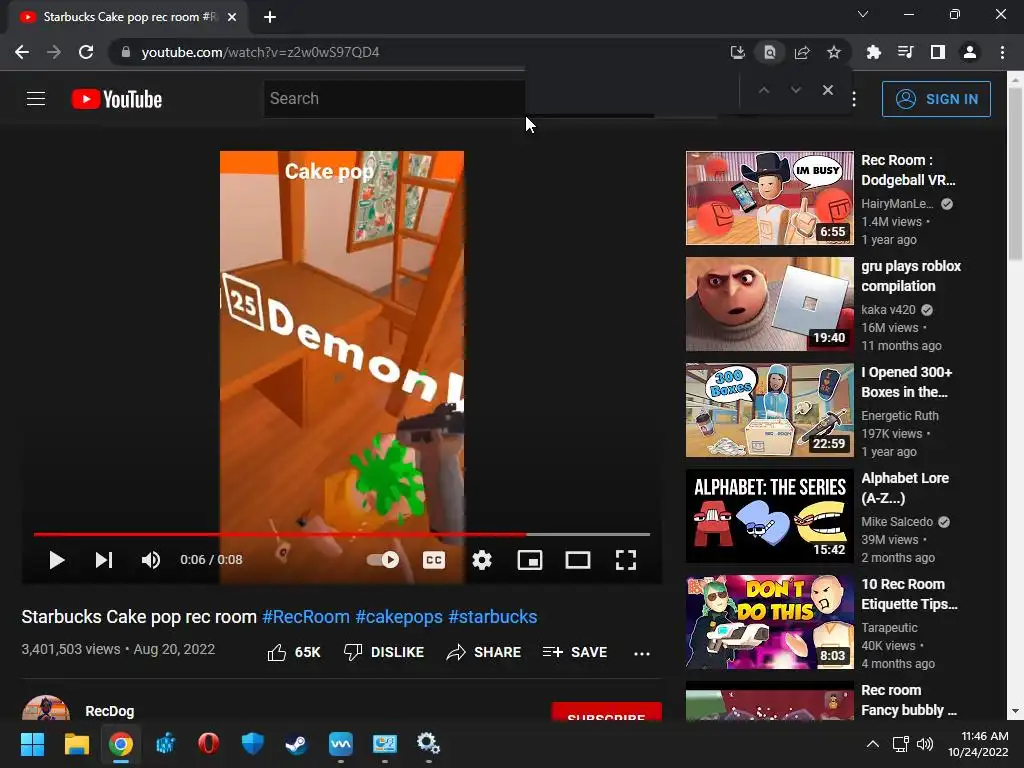This screenshot has width=1024, height=768.
Task: Click the YouTube search field
Action: coord(394,99)
